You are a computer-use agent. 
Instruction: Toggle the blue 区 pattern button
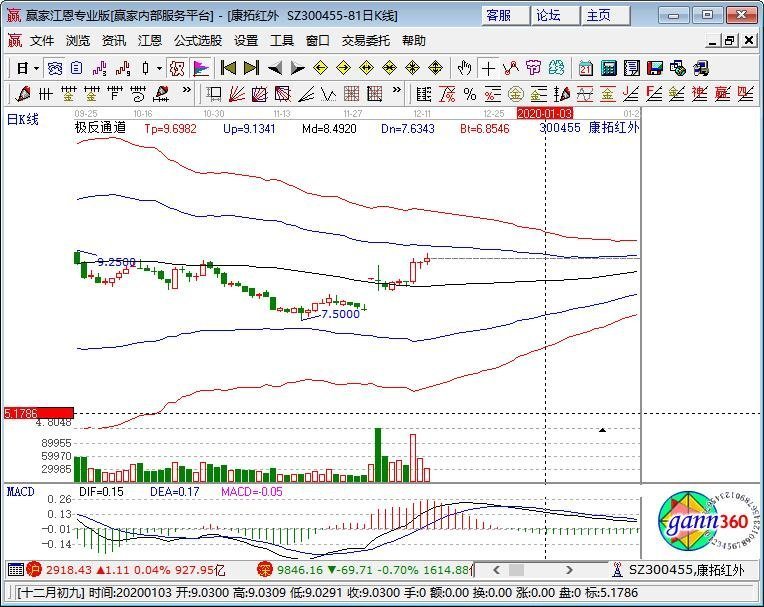tap(54, 68)
